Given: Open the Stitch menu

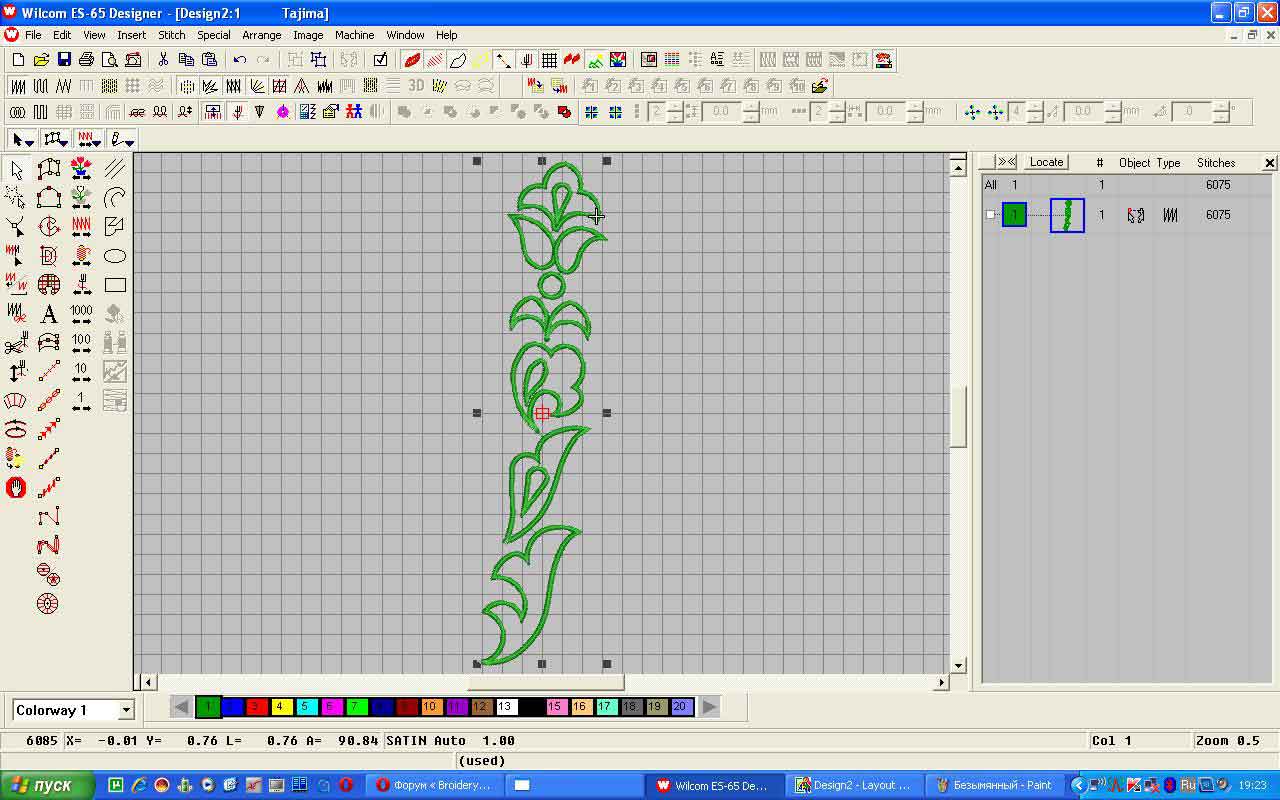Looking at the screenshot, I should coord(171,35).
